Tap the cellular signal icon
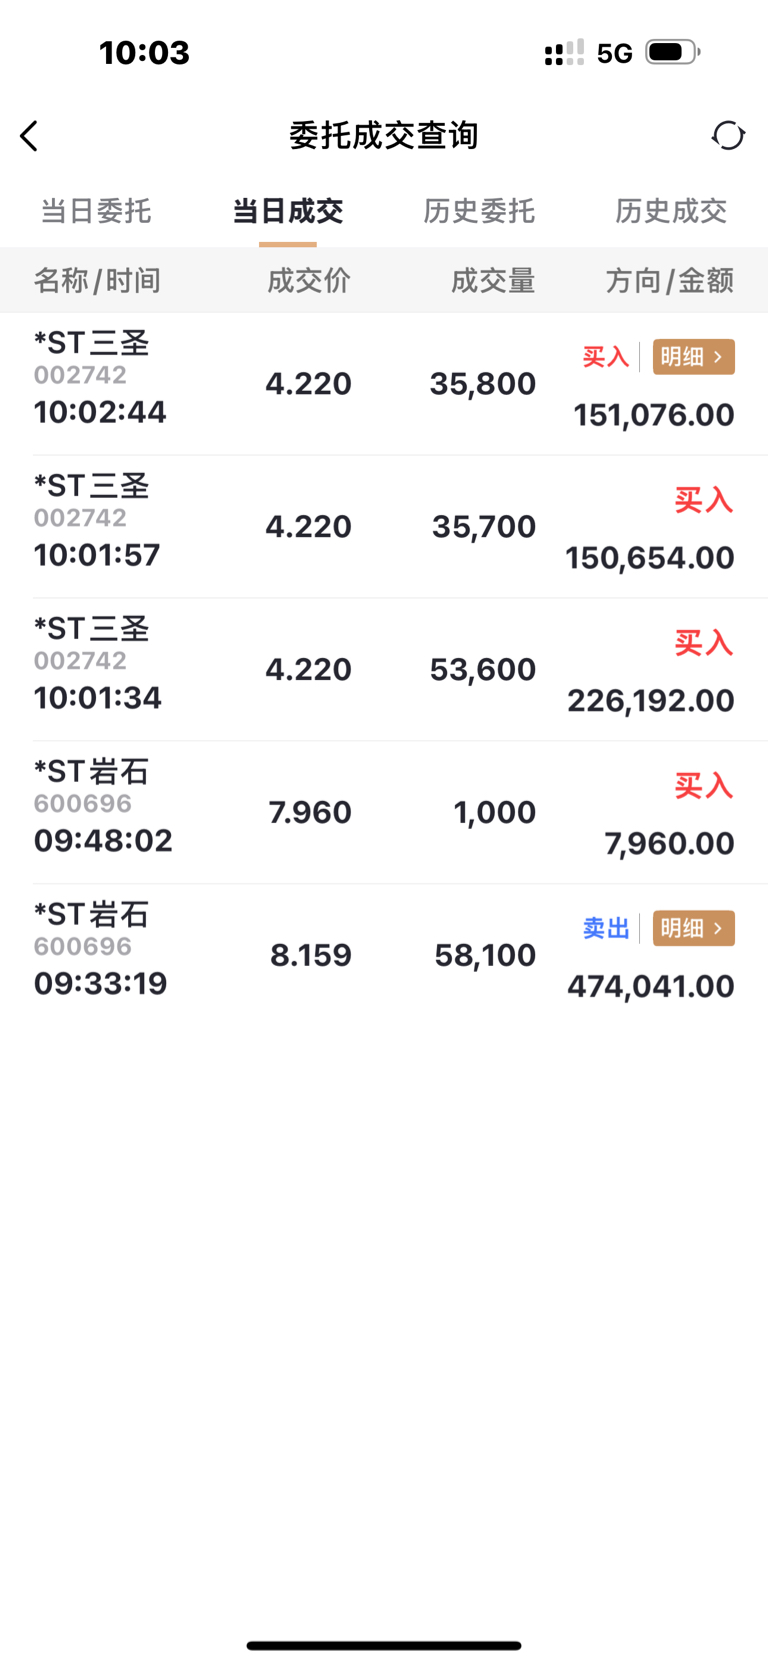 tap(564, 53)
